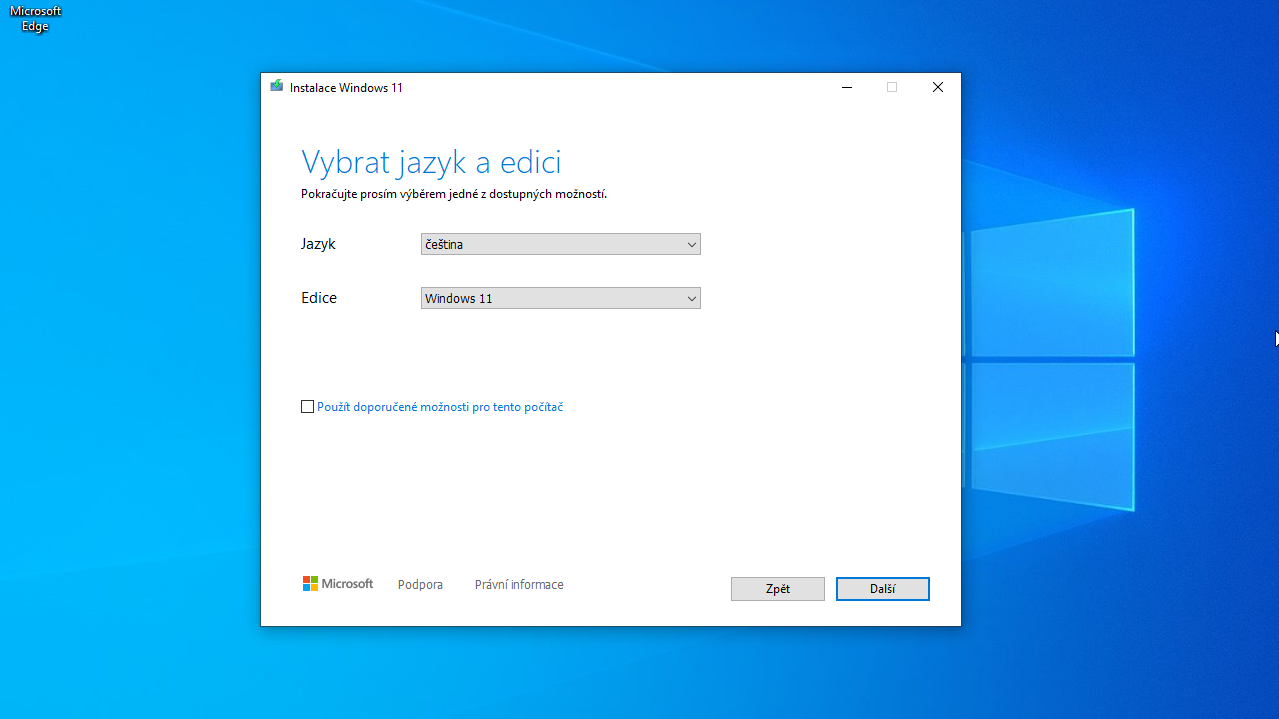Expand the Jazyk dropdown arrow
1279x719 pixels.
691,245
